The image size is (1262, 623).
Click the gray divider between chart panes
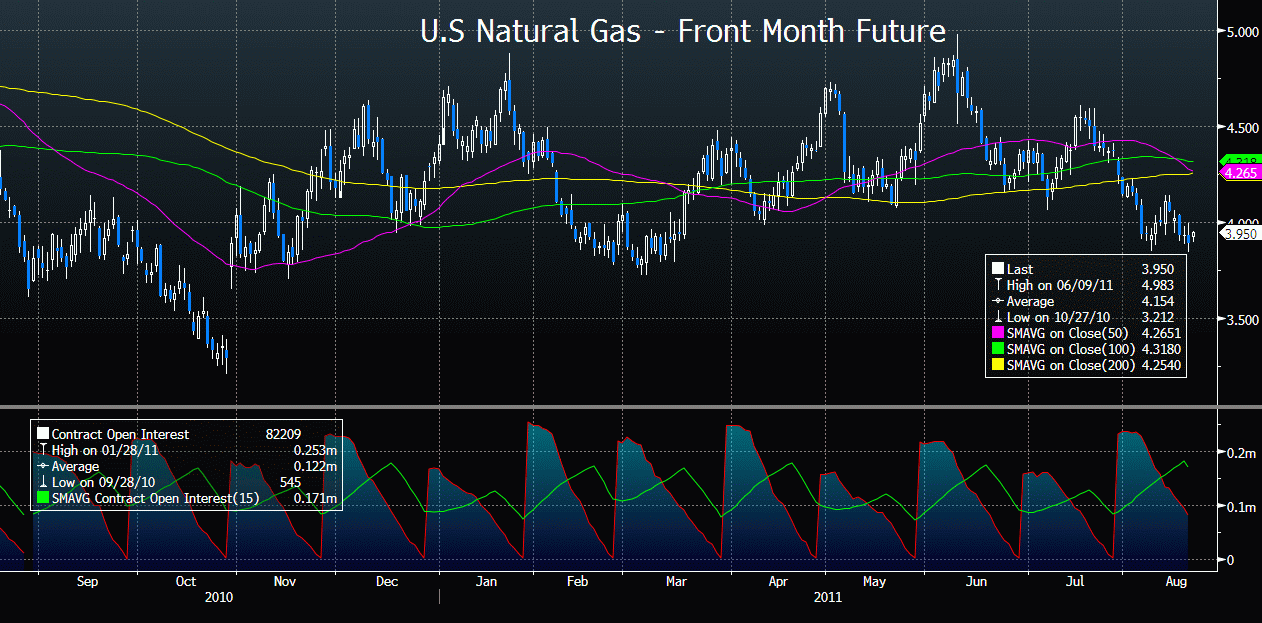[x=608, y=406]
